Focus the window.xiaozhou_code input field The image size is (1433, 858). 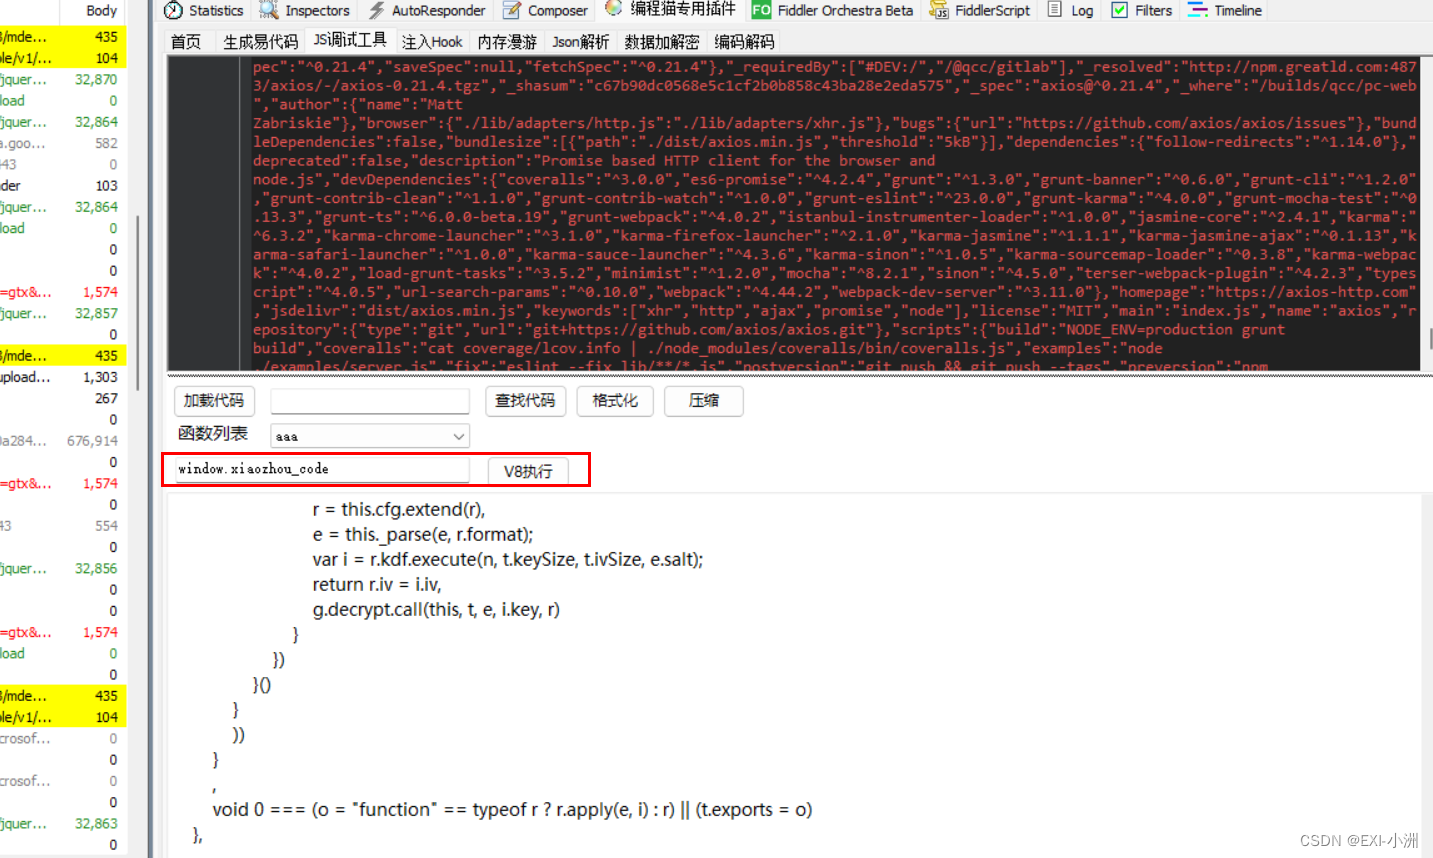[322, 469]
